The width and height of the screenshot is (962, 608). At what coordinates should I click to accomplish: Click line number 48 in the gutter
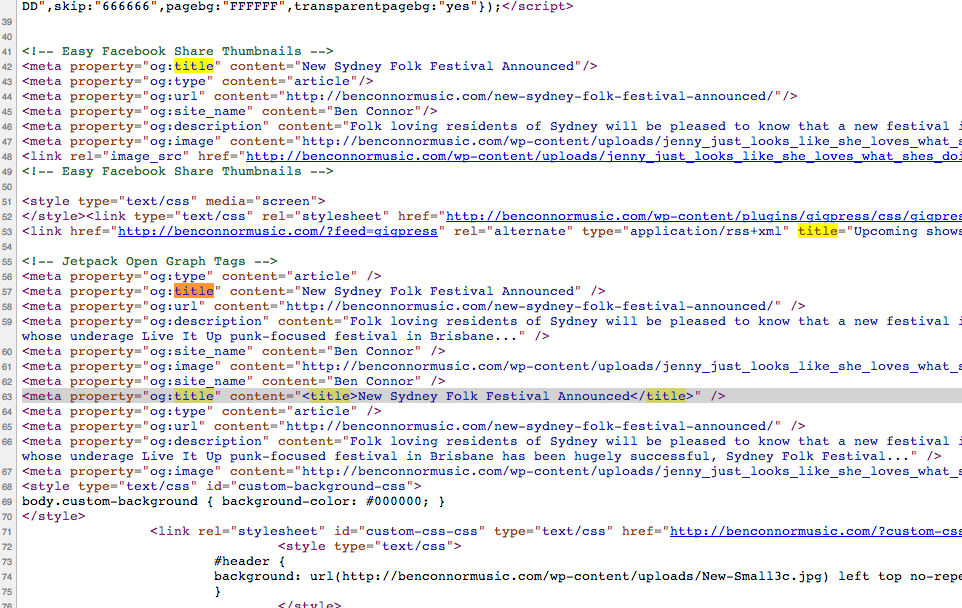(7, 157)
